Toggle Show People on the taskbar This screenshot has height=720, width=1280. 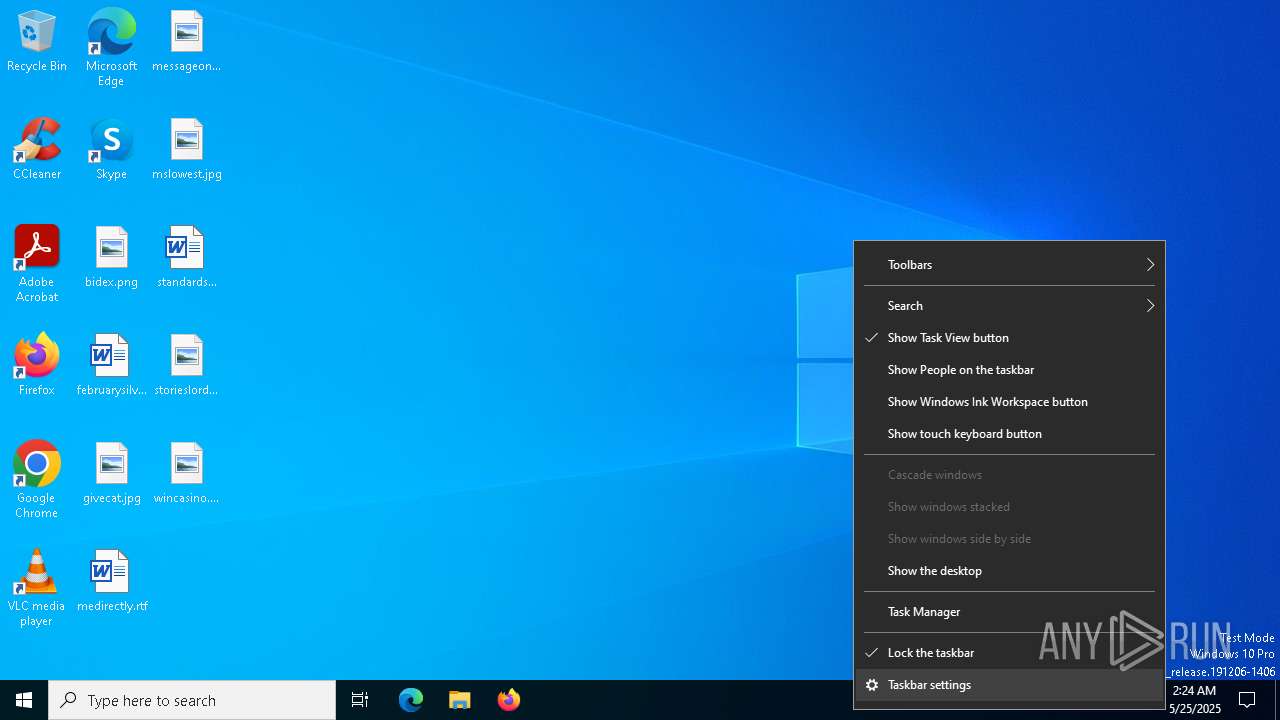click(x=1009, y=370)
